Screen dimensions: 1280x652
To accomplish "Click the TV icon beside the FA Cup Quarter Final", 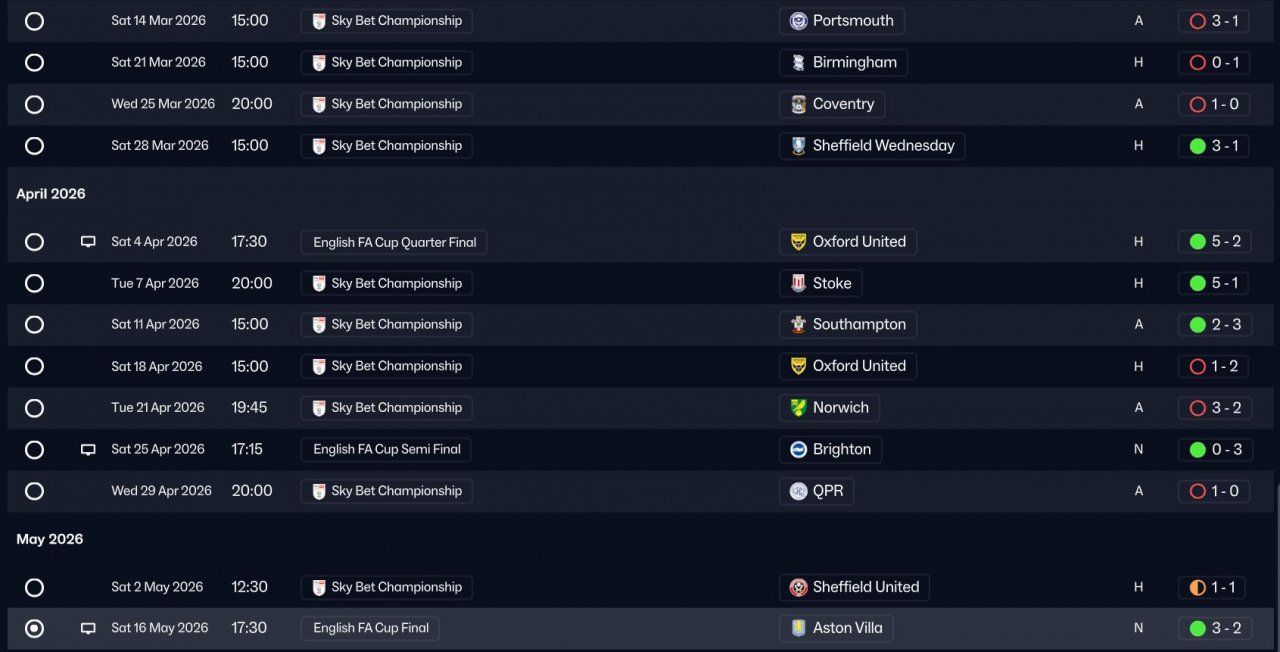I will (x=88, y=242).
